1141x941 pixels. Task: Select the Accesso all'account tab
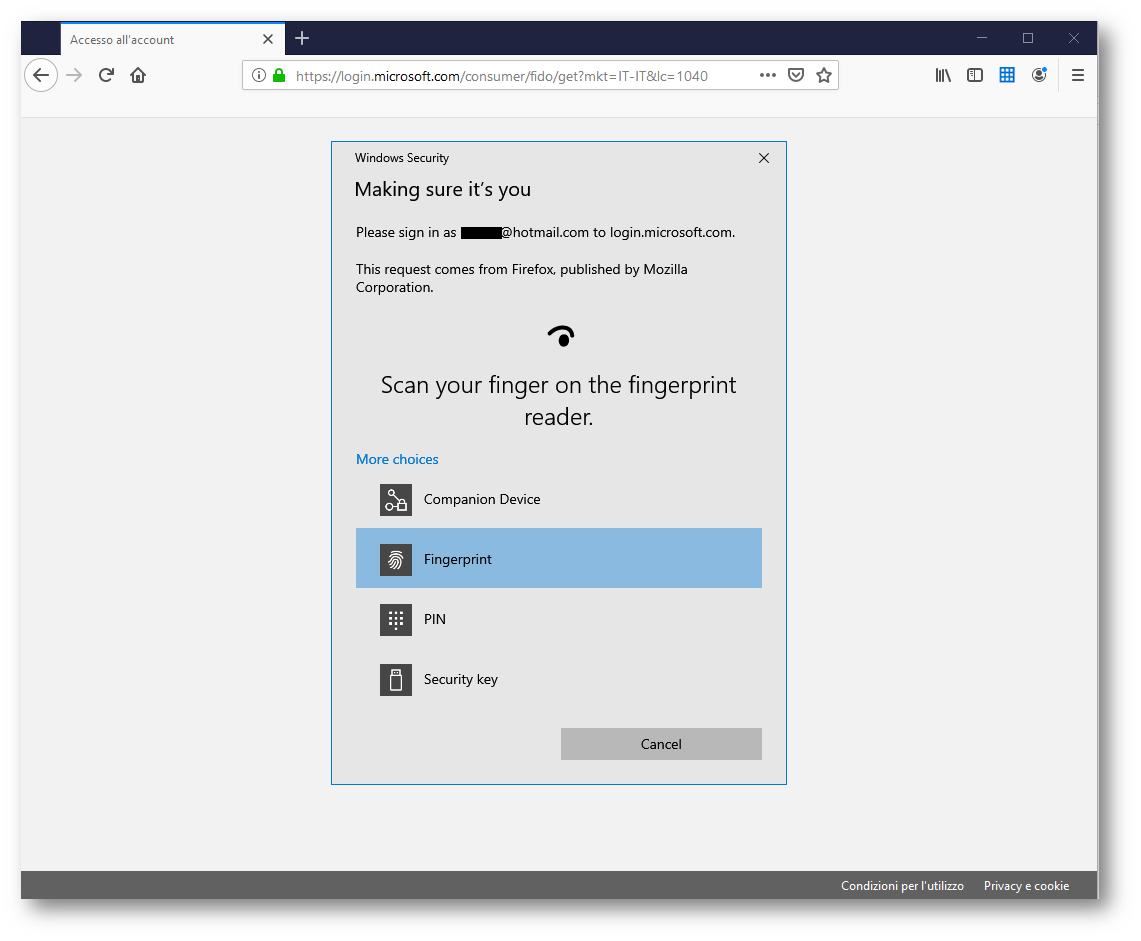click(172, 39)
